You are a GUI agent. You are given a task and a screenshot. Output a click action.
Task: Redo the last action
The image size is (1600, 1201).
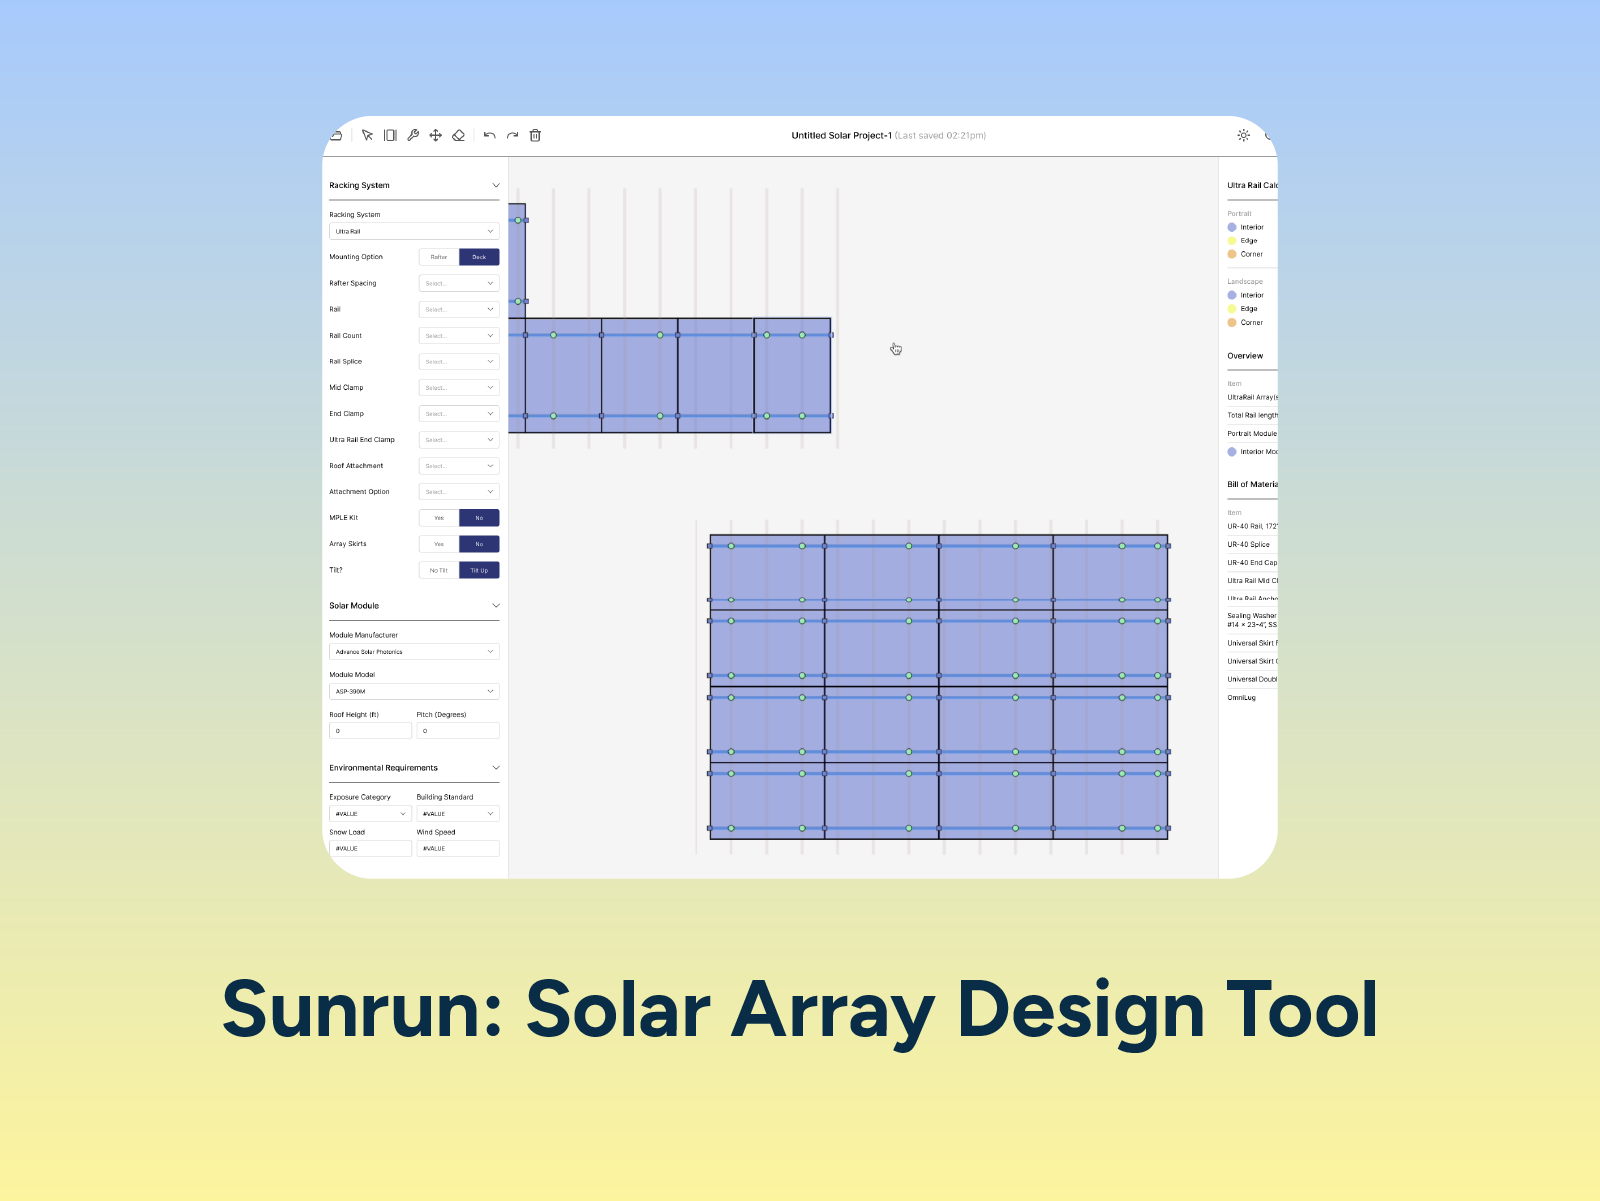point(512,135)
